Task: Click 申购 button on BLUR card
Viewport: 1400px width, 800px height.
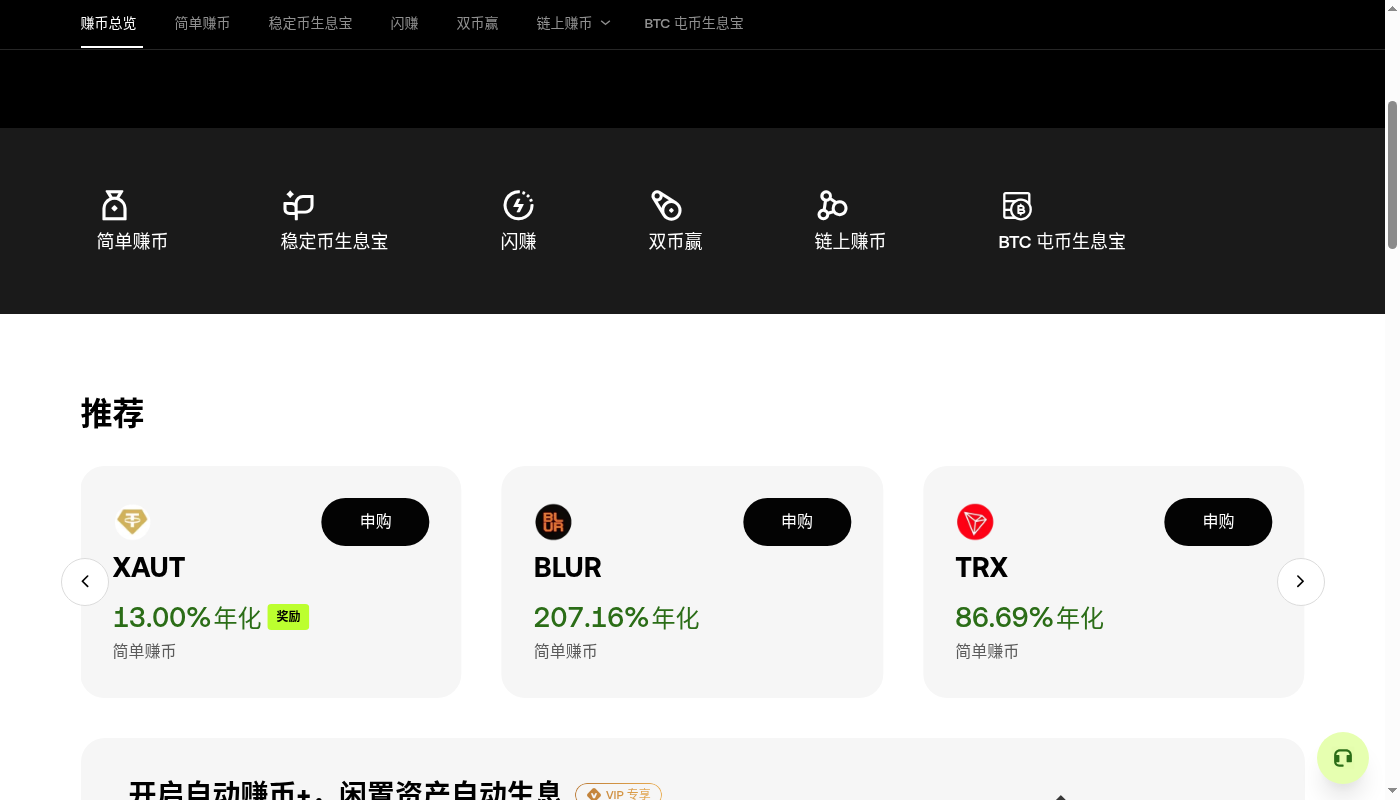Action: pos(797,521)
